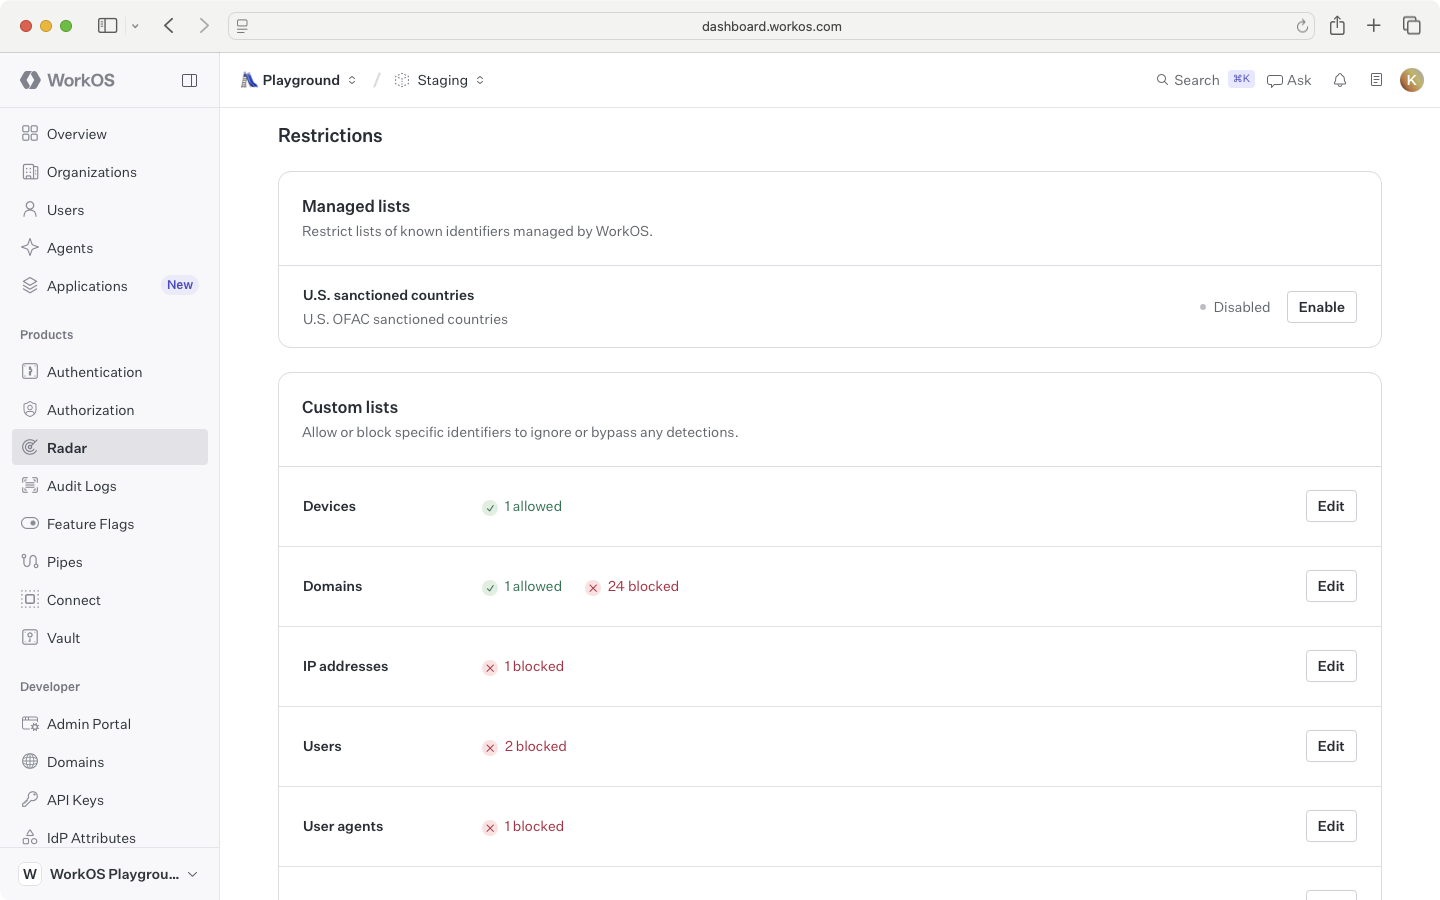Show Safari tab overview
1440x900 pixels.
tap(1412, 26)
